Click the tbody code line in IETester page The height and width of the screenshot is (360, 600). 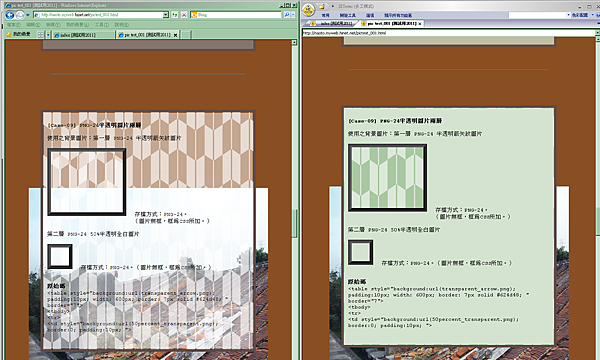tap(359, 307)
